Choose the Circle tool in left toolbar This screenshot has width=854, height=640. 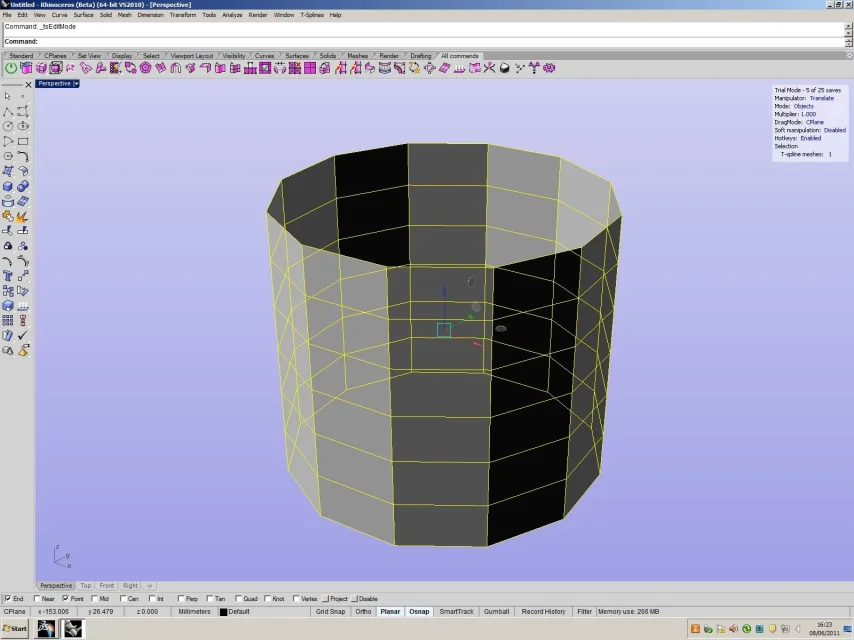[x=8, y=126]
